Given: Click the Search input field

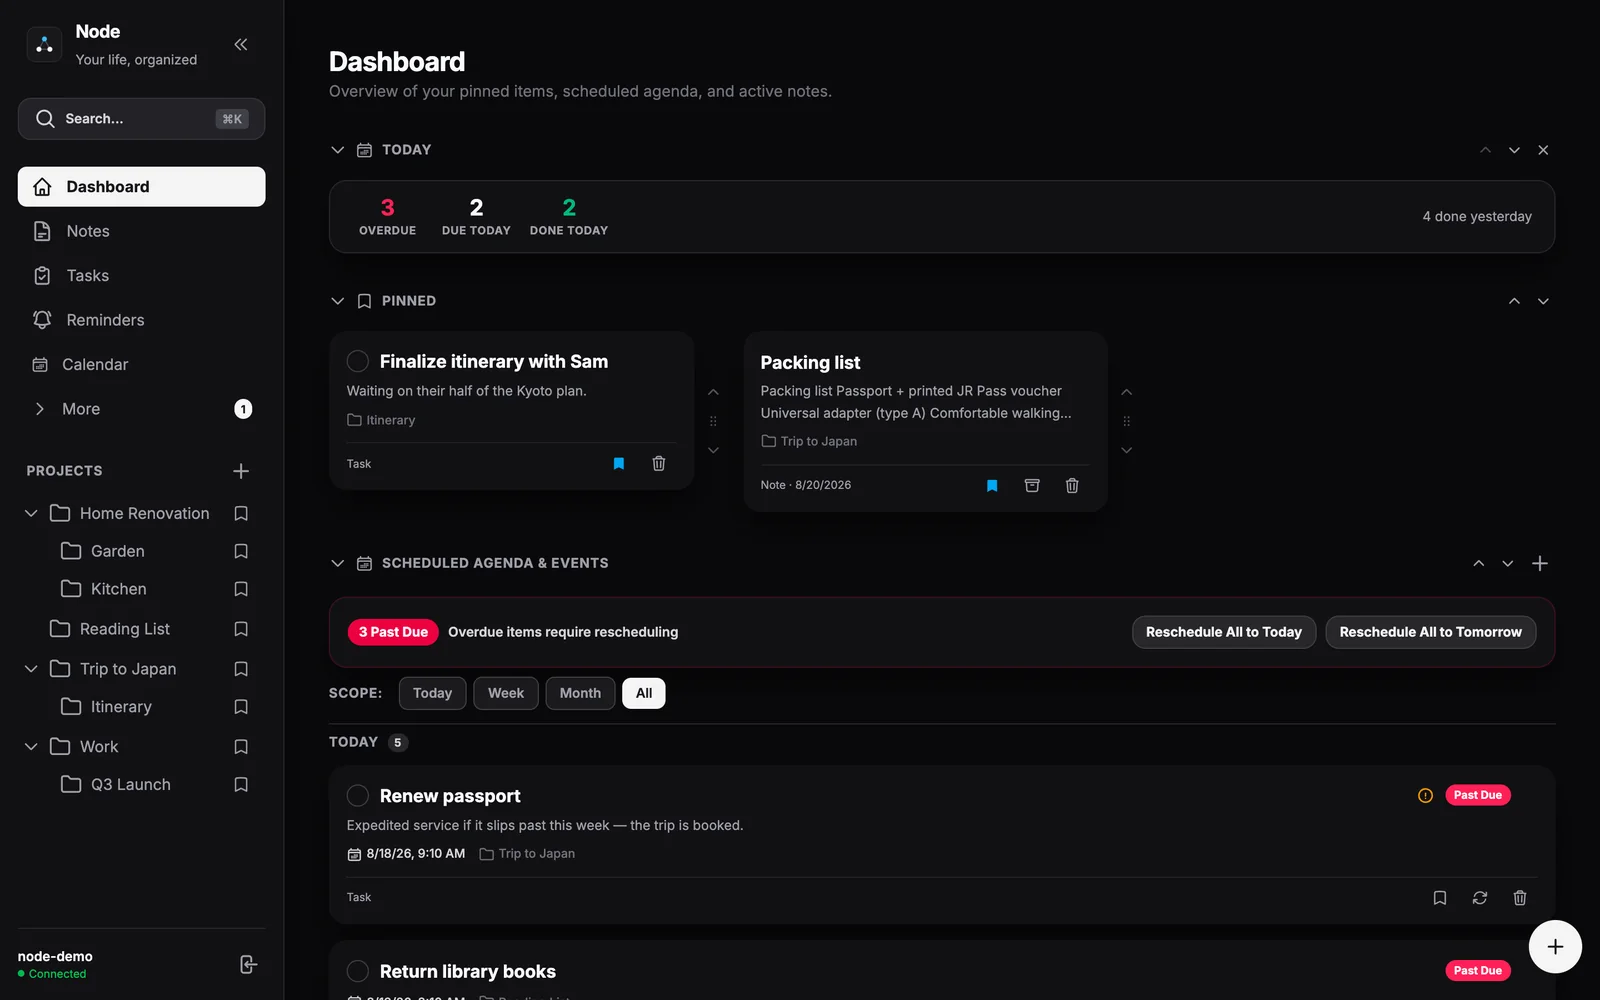Looking at the screenshot, I should click(x=141, y=119).
